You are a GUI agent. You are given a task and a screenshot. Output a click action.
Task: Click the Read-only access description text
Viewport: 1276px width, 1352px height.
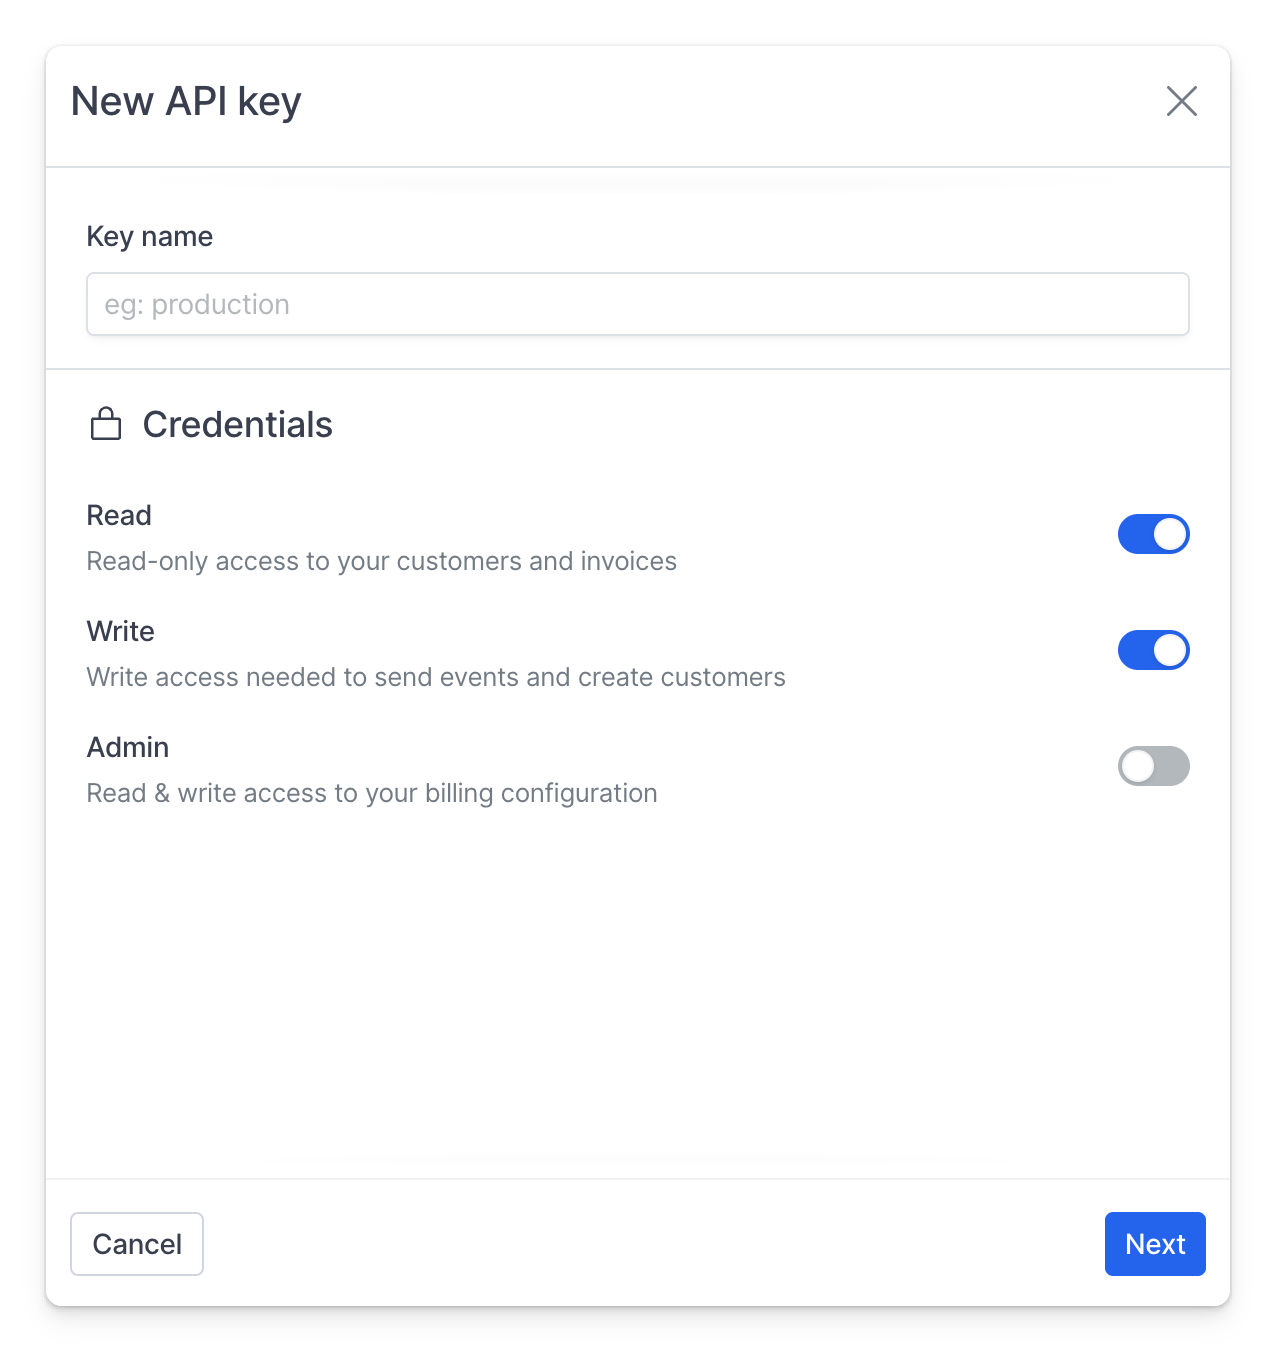pyautogui.click(x=382, y=561)
